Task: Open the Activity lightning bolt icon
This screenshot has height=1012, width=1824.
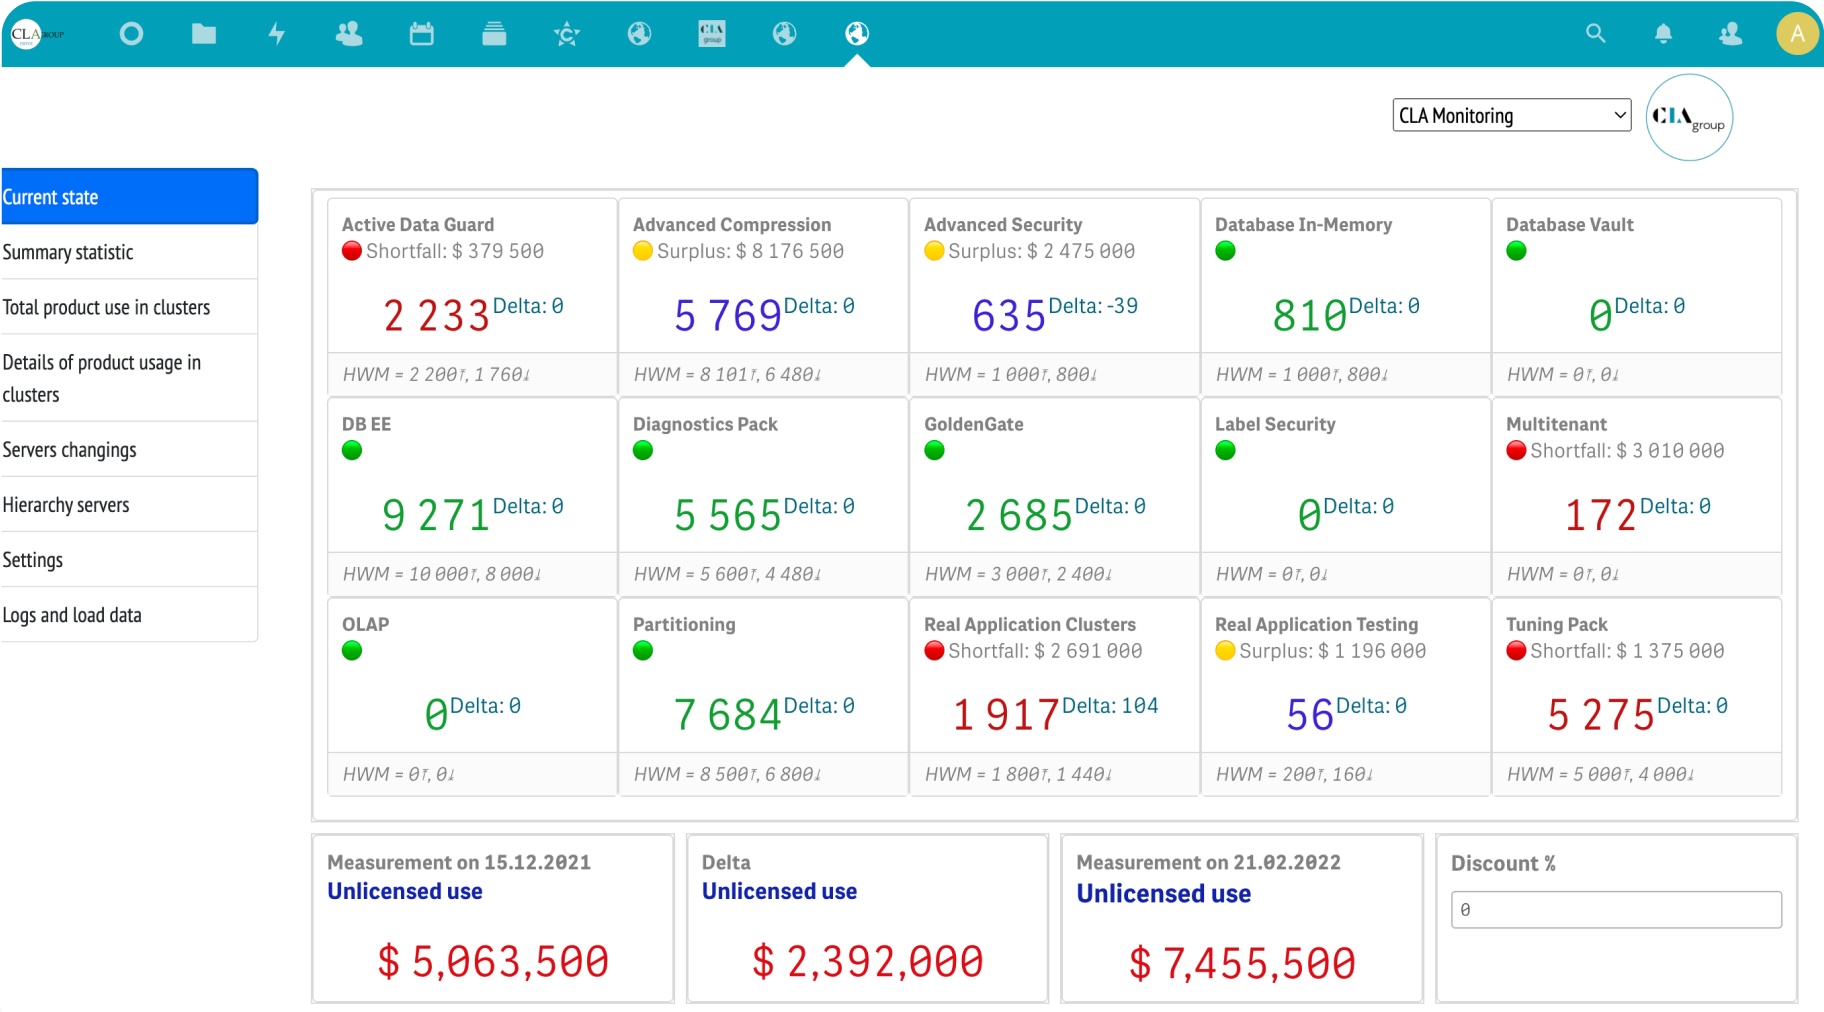Action: 277,34
